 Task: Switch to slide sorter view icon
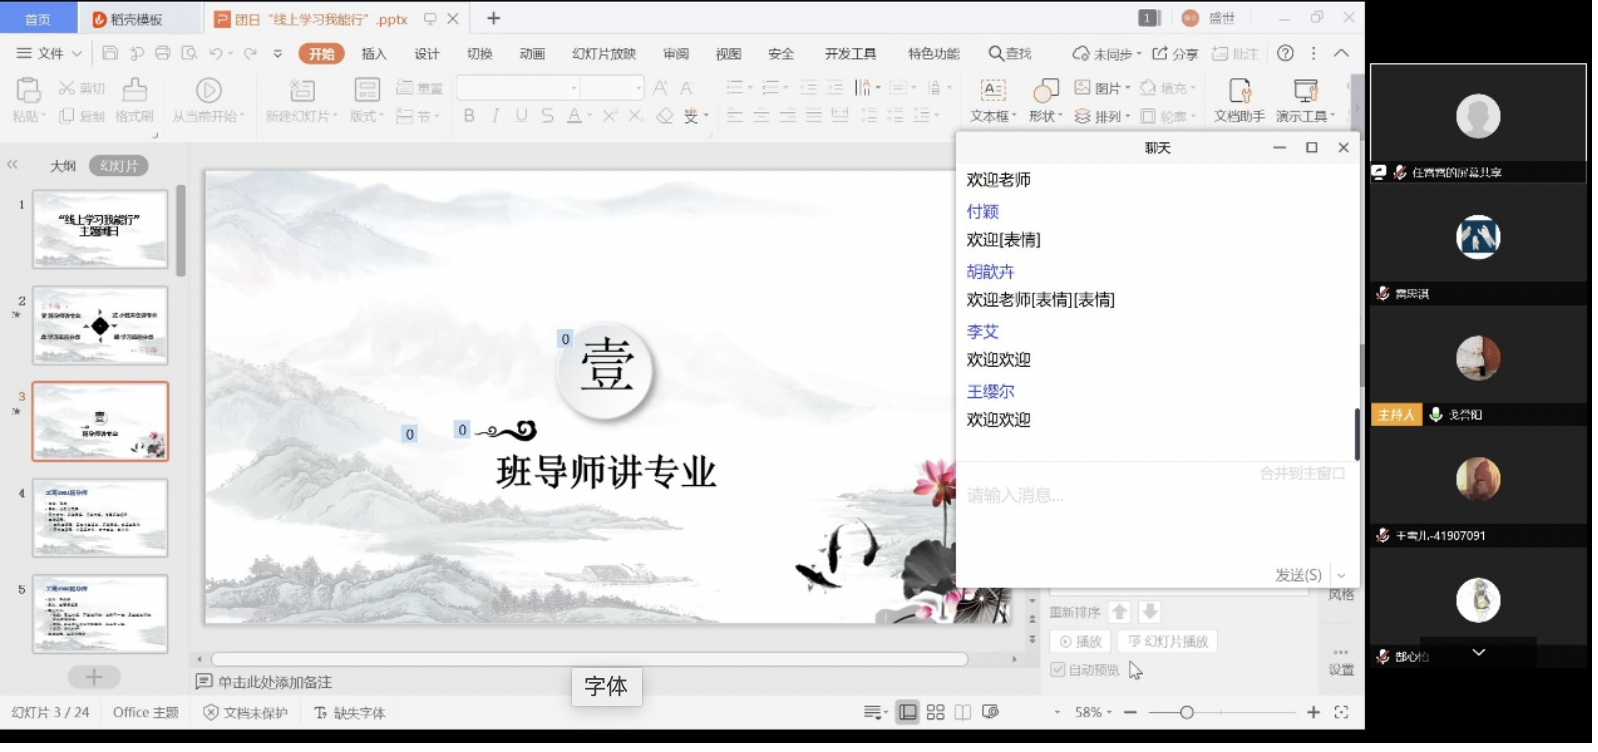pos(935,712)
